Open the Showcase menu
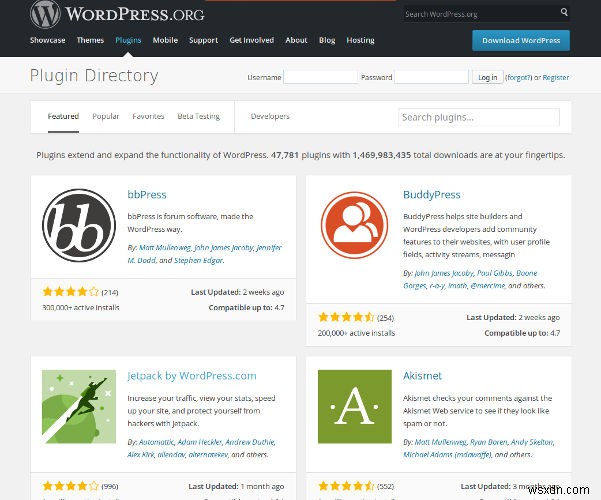601x500 pixels. pos(48,40)
